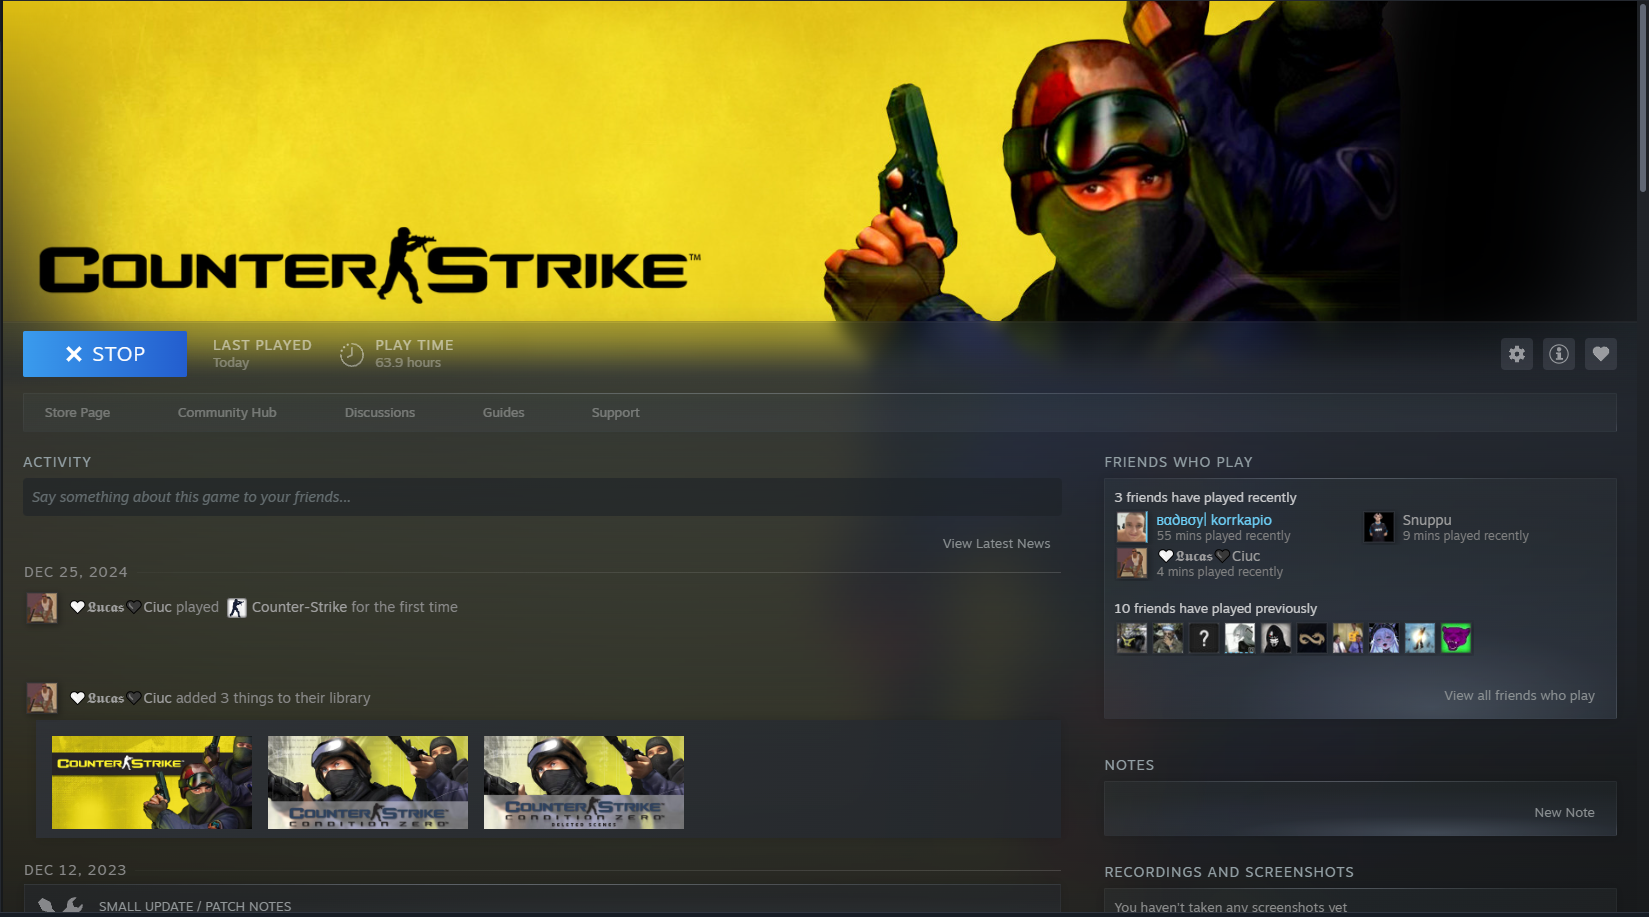This screenshot has width=1649, height=917.
Task: Open the Support tab
Action: click(x=615, y=413)
